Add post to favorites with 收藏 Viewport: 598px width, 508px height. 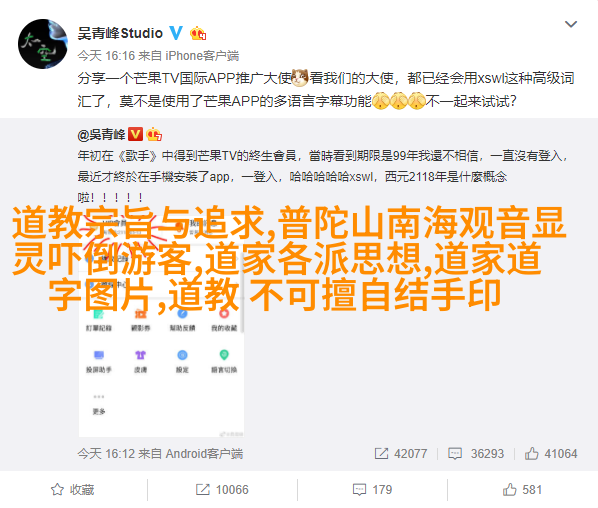coord(72,490)
